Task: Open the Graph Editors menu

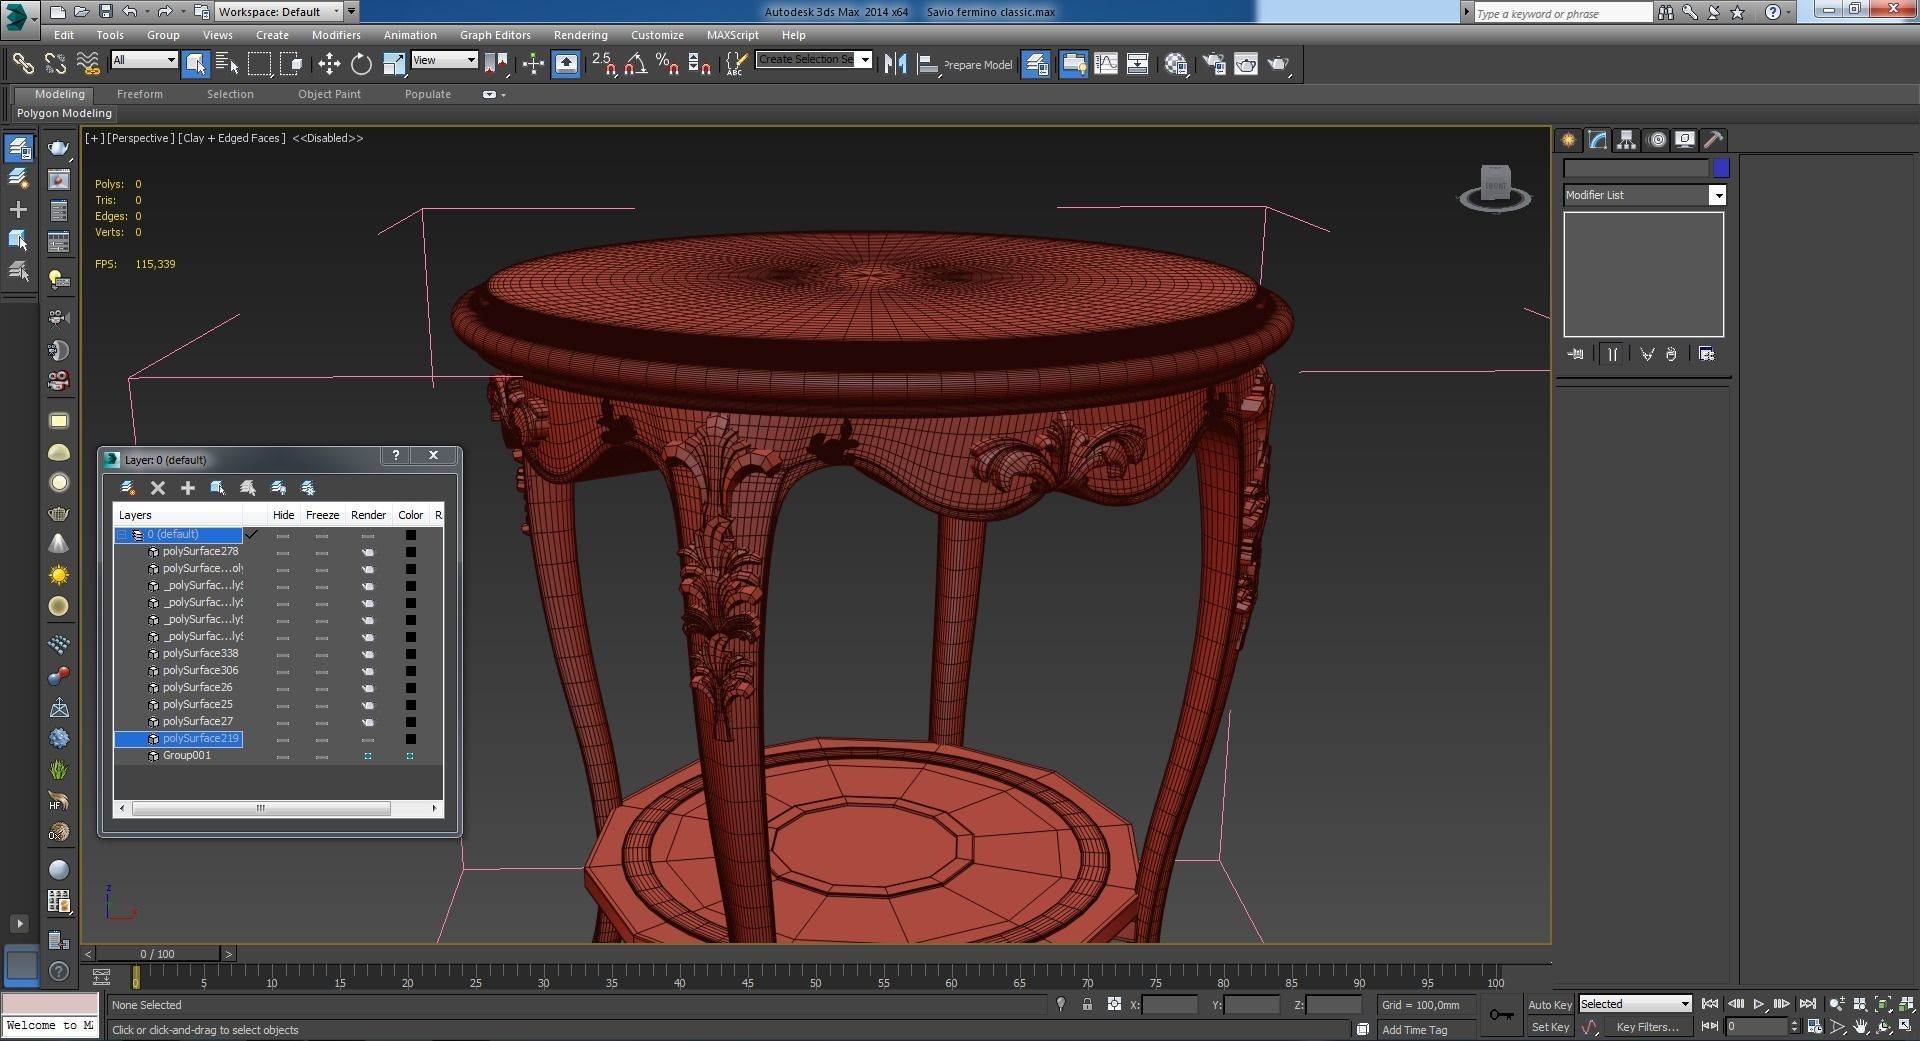Action: 495,35
